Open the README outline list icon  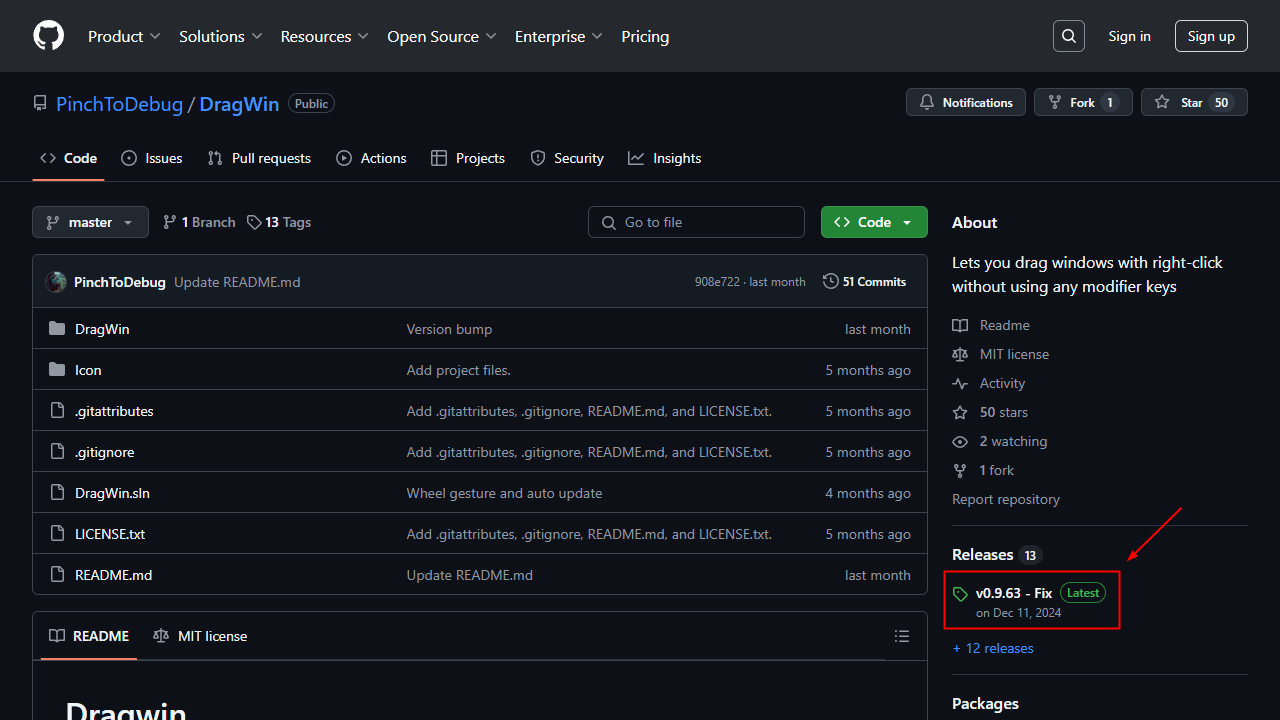(x=902, y=636)
